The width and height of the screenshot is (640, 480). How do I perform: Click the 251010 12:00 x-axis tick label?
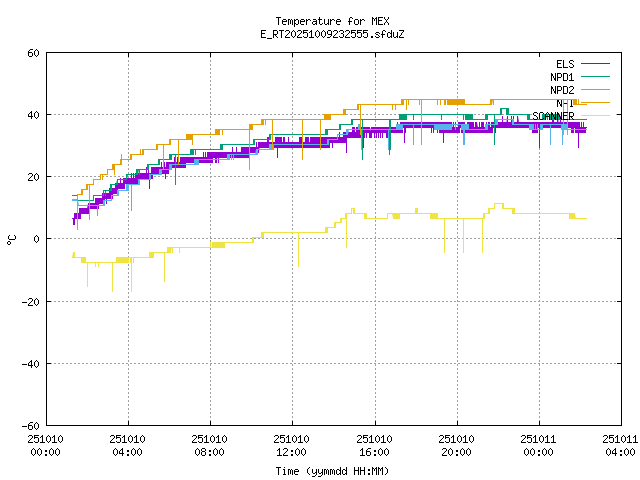tap(292, 445)
